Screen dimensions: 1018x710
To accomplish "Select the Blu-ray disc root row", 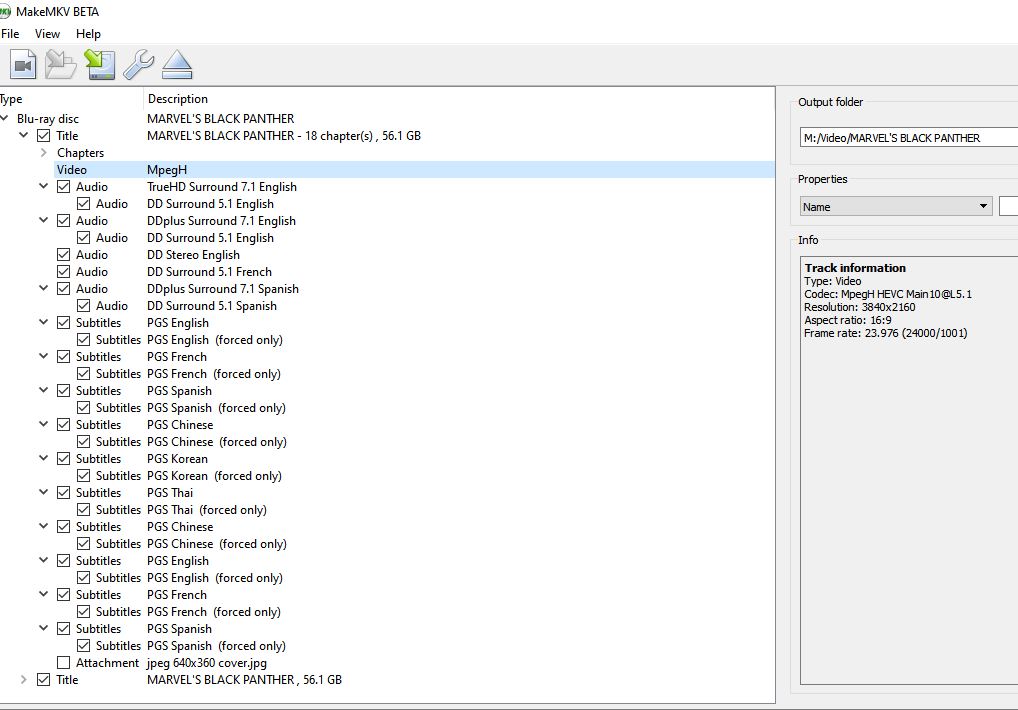I will click(388, 119).
